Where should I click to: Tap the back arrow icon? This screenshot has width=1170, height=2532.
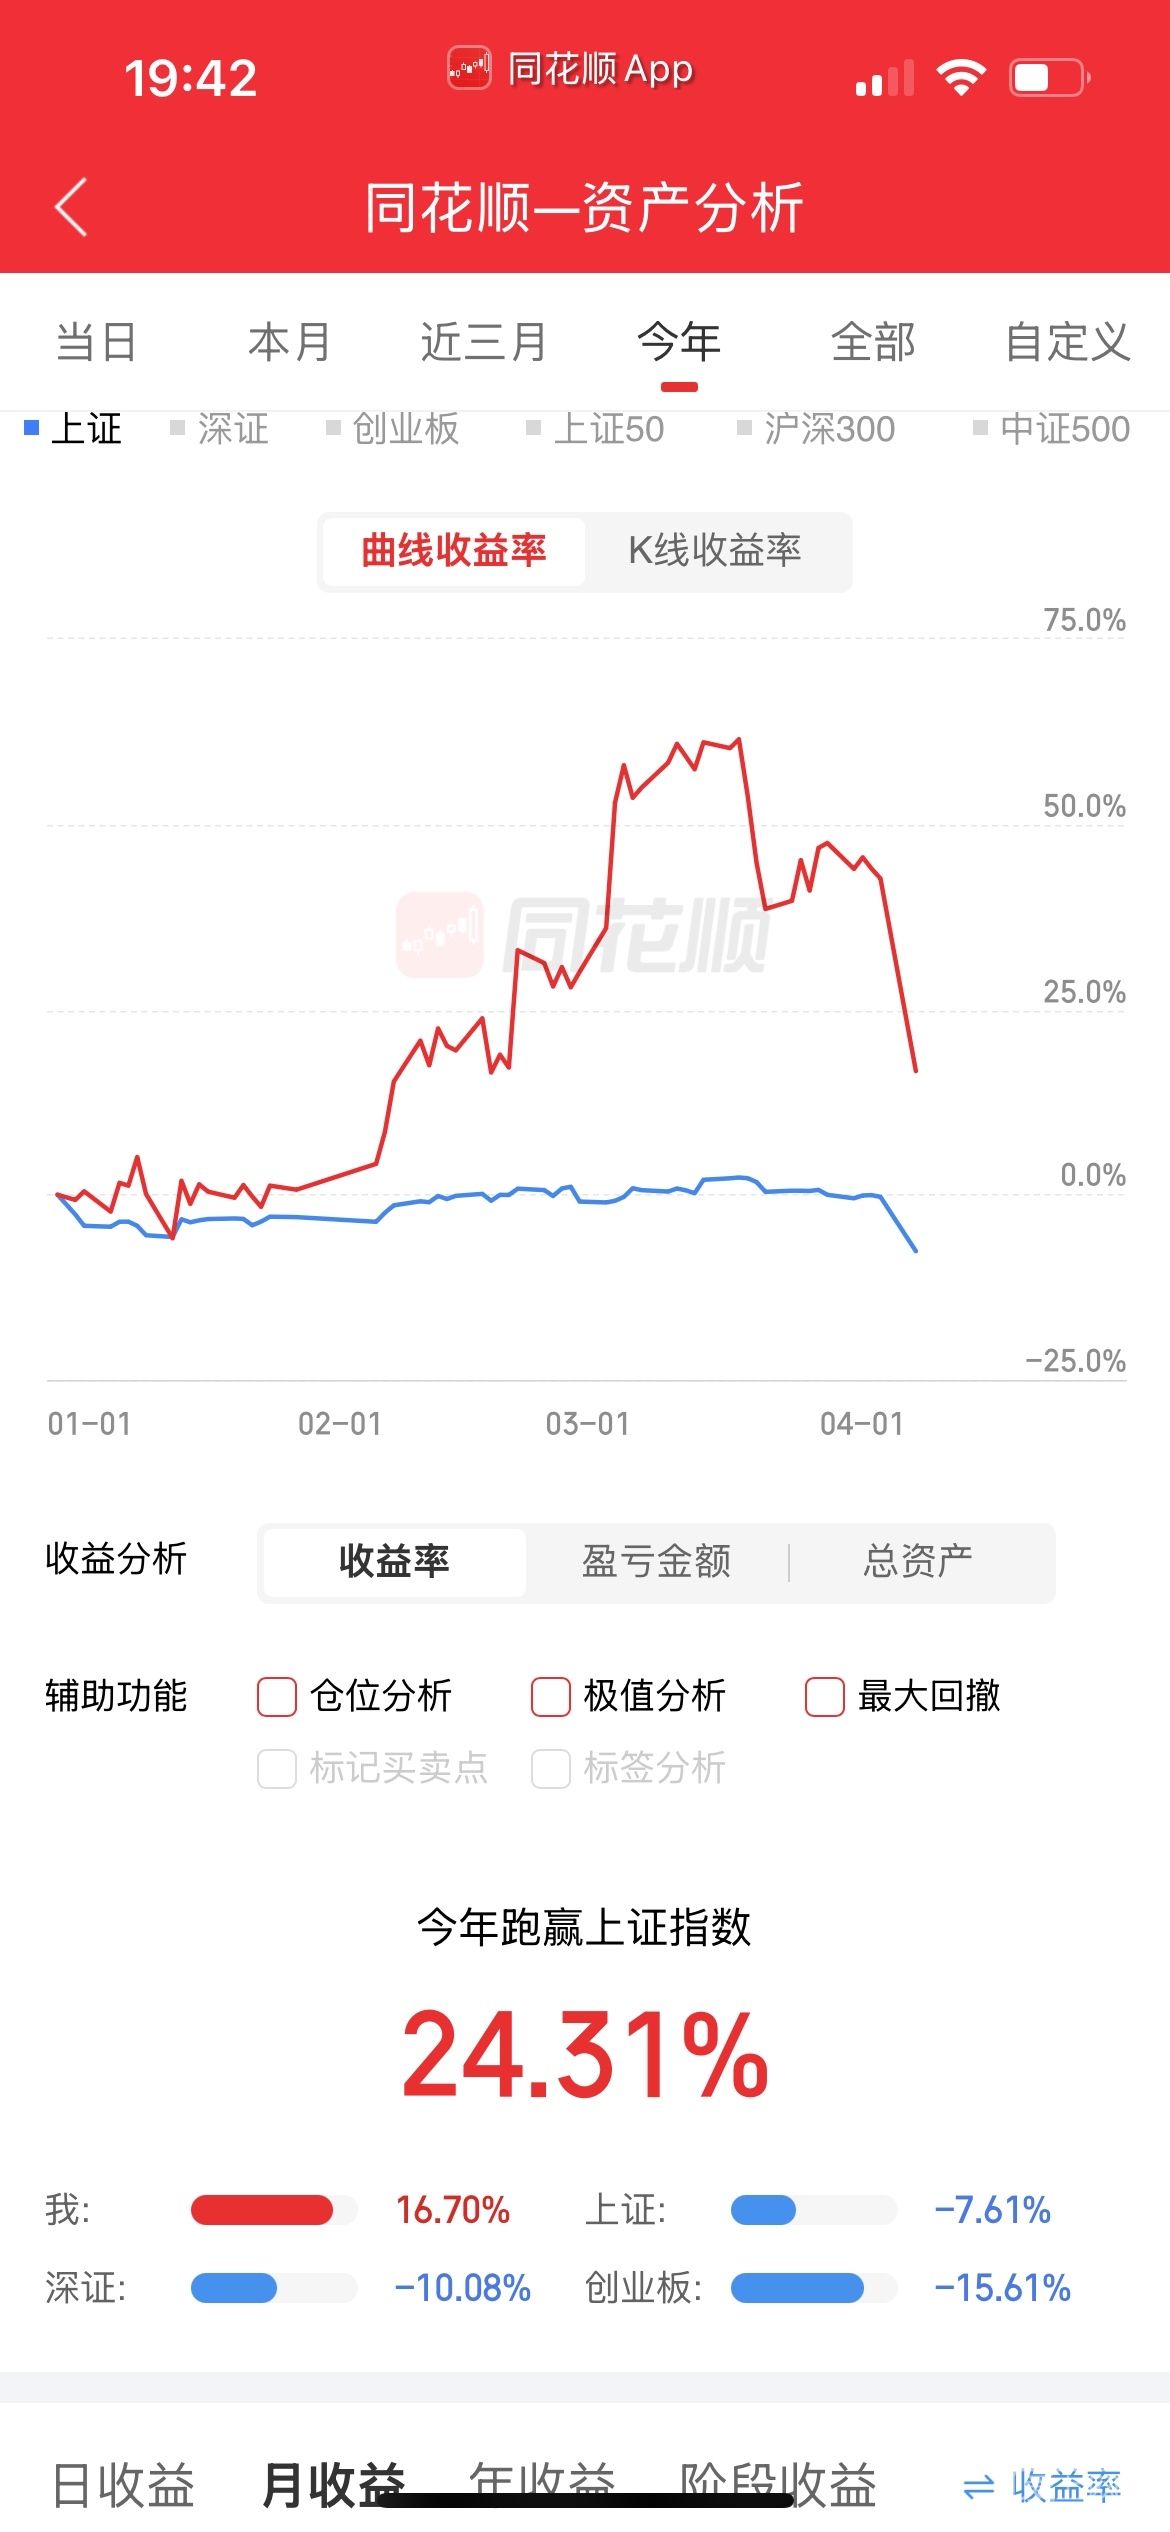(x=71, y=207)
